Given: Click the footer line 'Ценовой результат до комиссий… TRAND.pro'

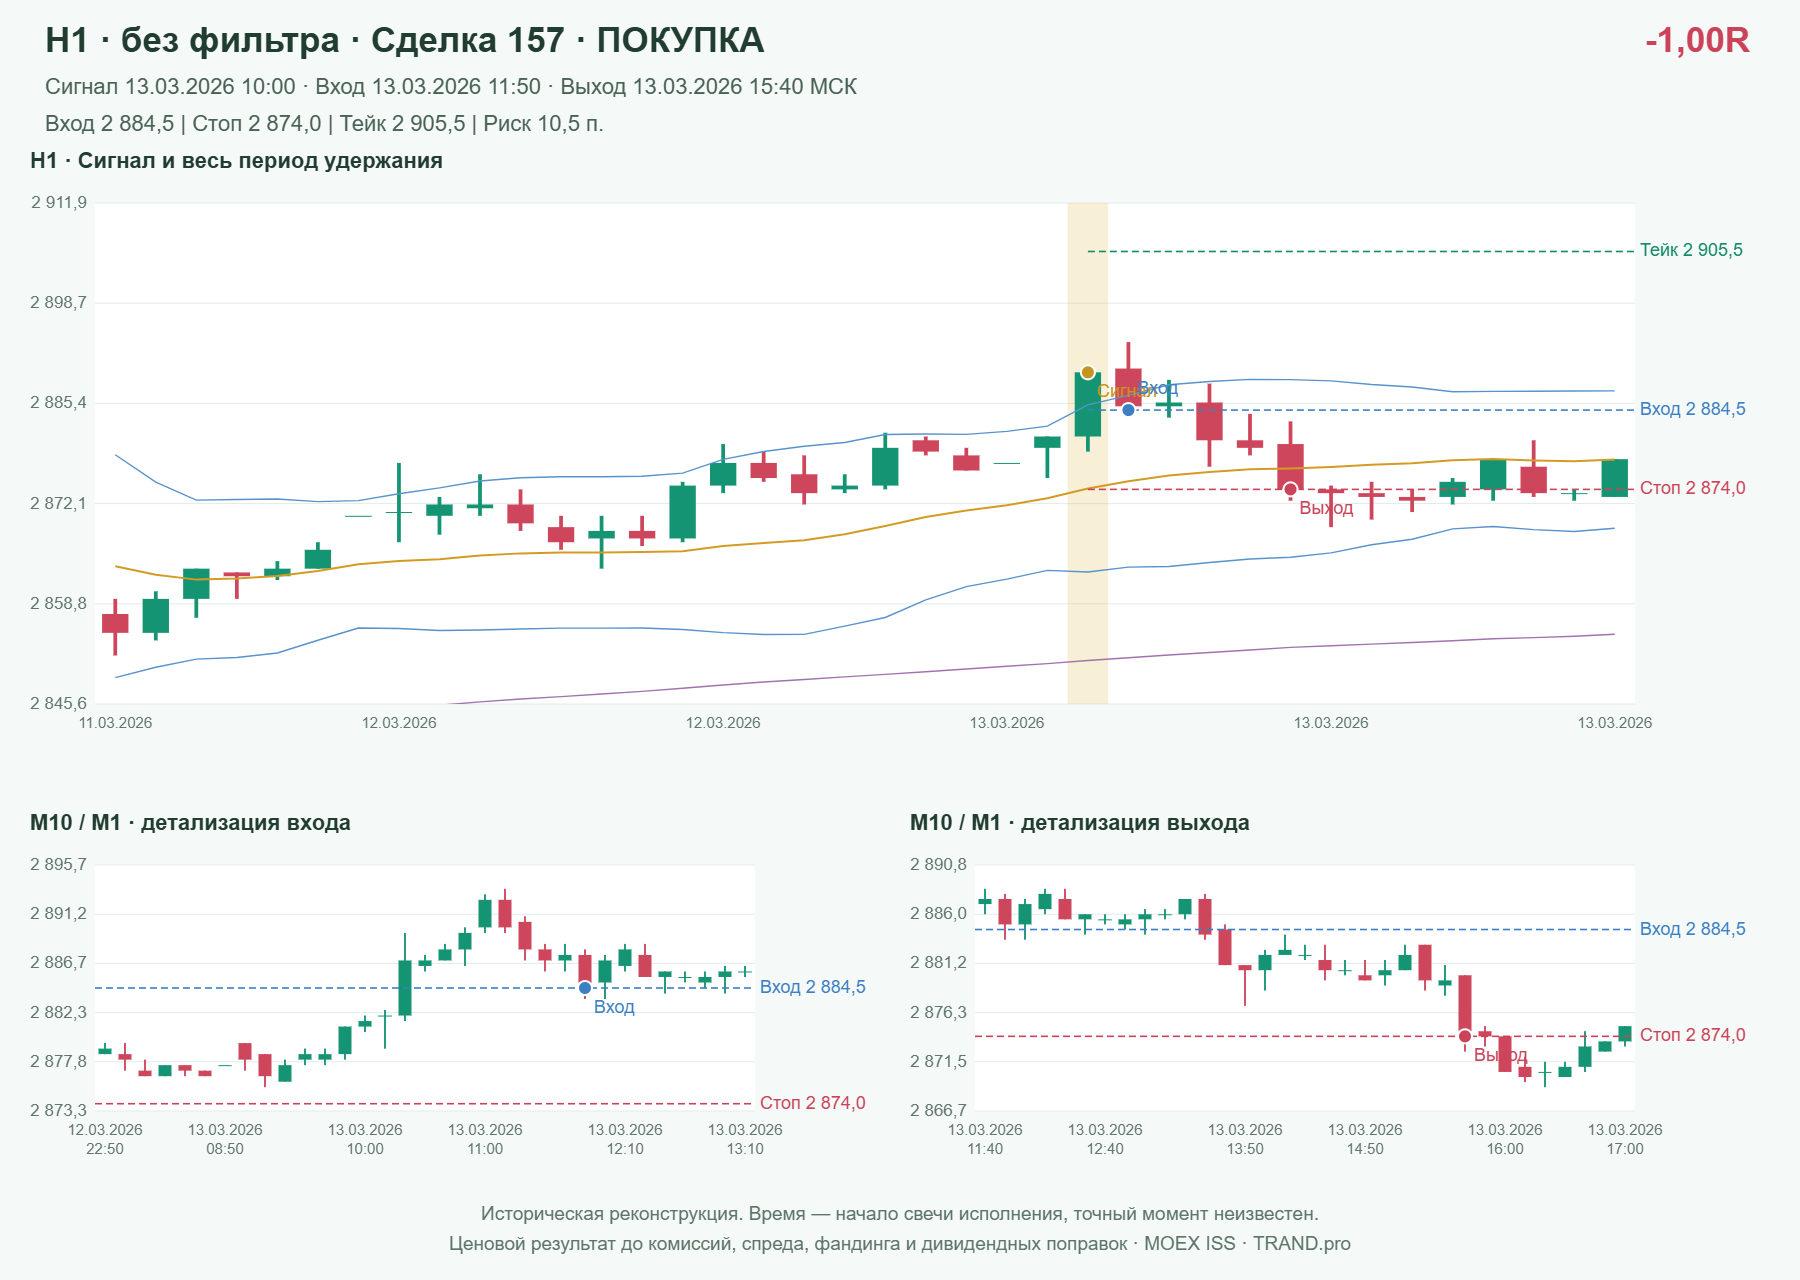Looking at the screenshot, I should [900, 1244].
